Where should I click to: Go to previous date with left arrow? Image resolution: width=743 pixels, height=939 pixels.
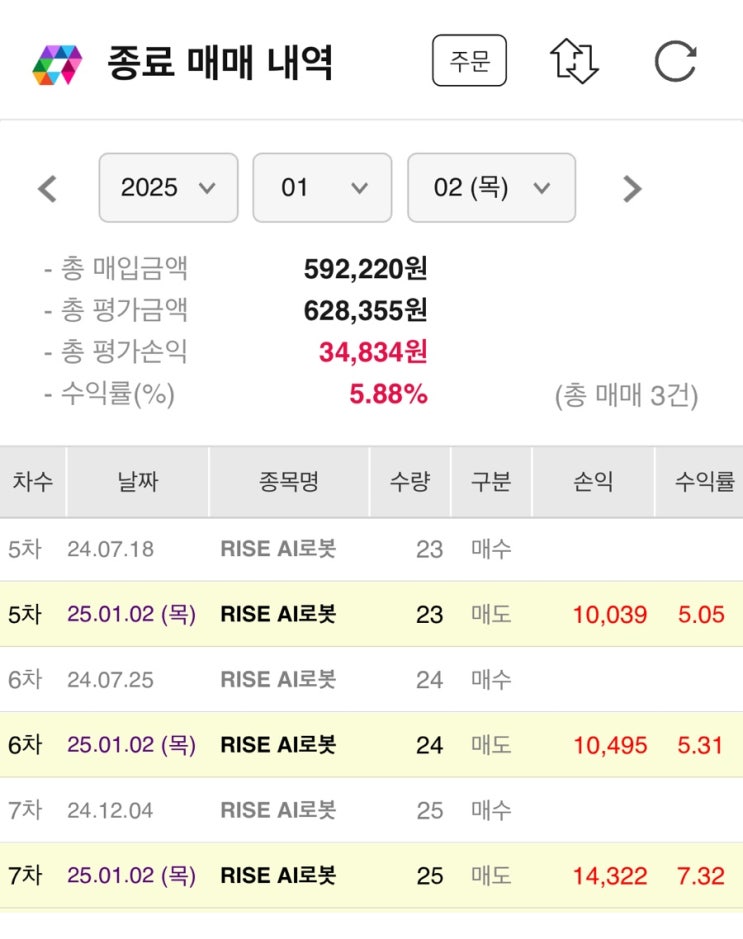pos(47,188)
